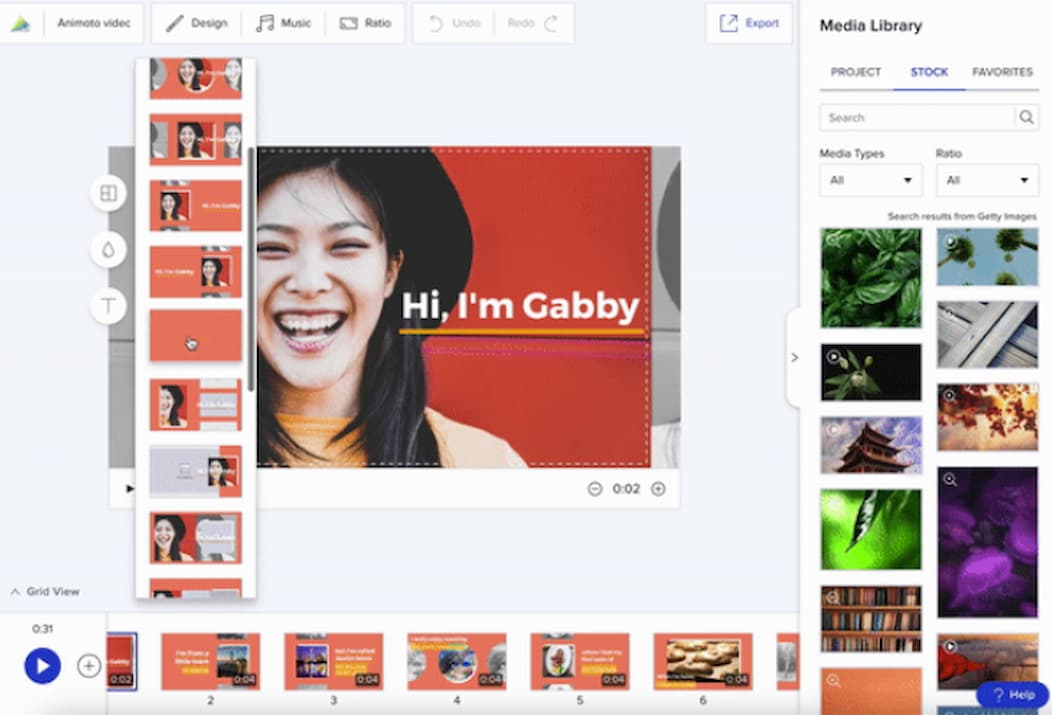This screenshot has height=715, width=1052.
Task: Switch to the PROJECT tab
Action: pyautogui.click(x=855, y=72)
